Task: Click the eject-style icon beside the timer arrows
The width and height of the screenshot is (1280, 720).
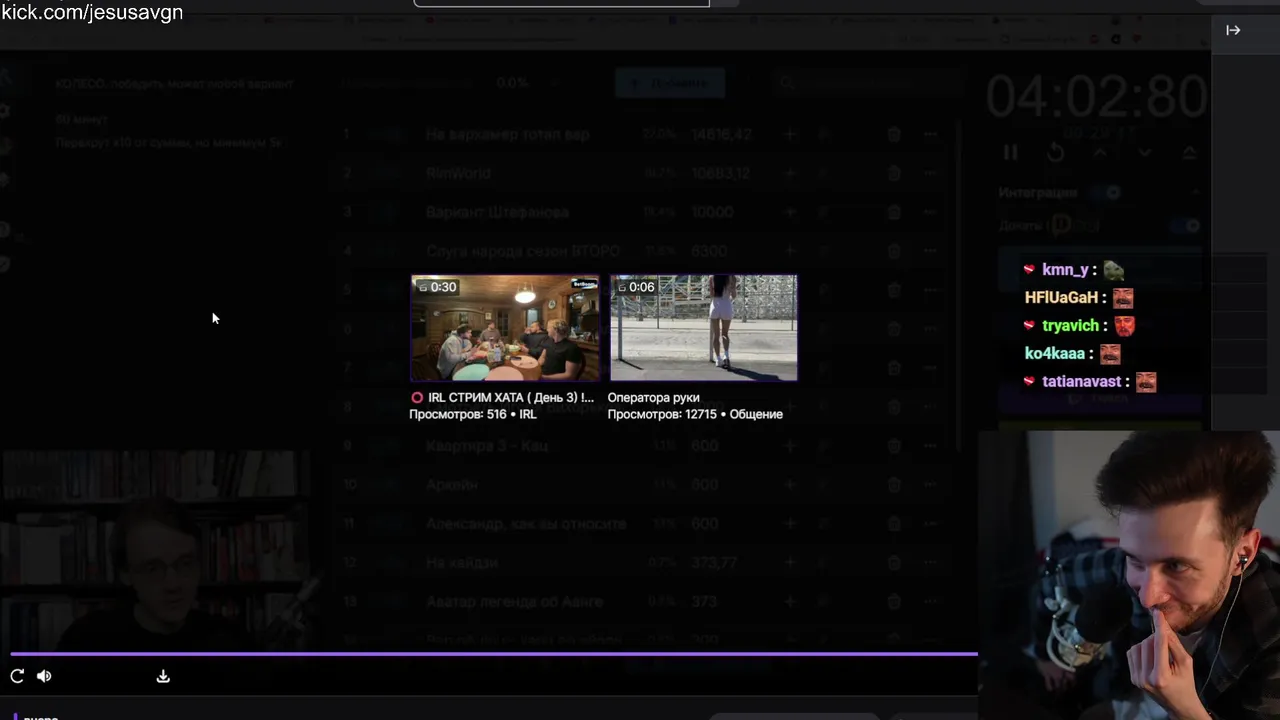Action: tap(1189, 153)
